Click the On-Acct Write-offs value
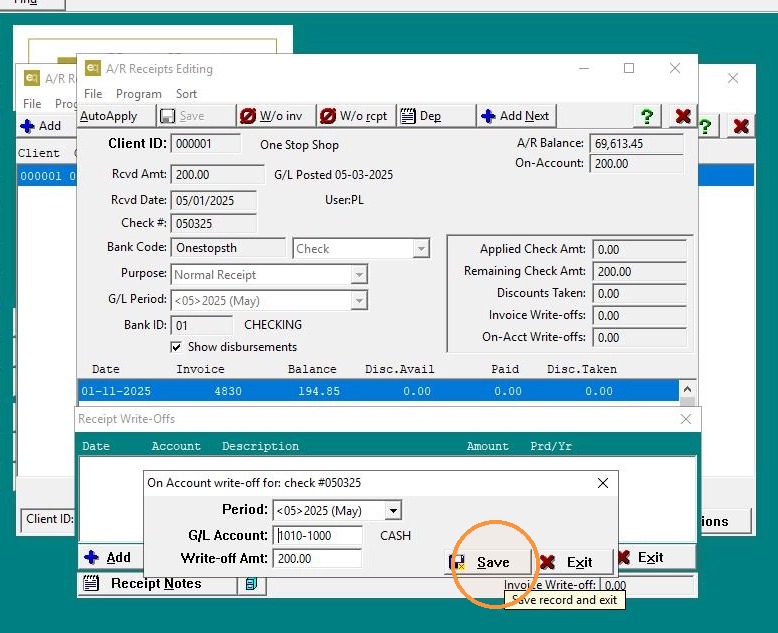Viewport: 778px width, 633px height. coord(640,337)
